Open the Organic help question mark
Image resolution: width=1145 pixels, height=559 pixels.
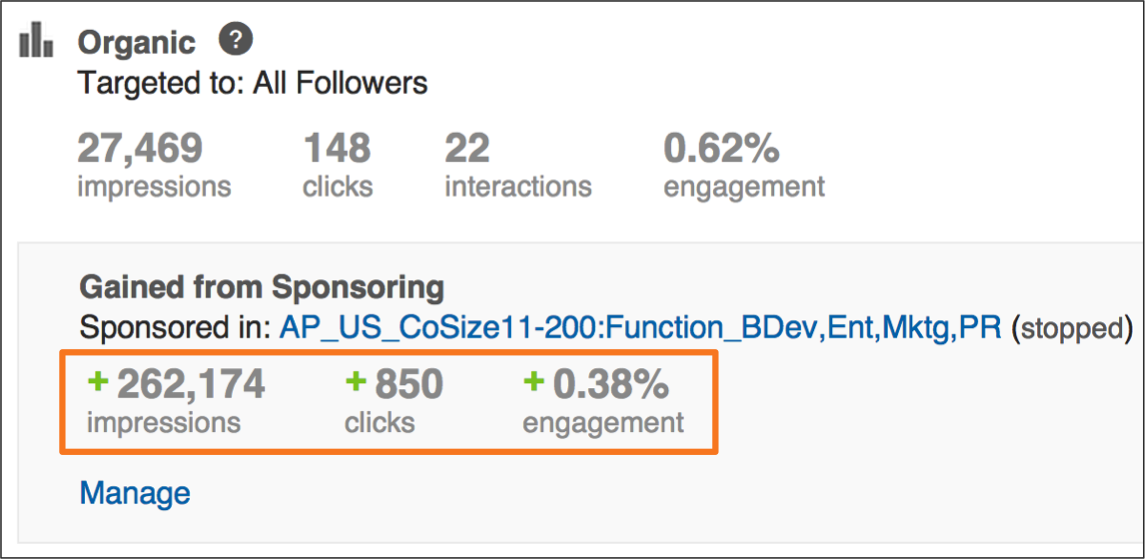click(235, 40)
